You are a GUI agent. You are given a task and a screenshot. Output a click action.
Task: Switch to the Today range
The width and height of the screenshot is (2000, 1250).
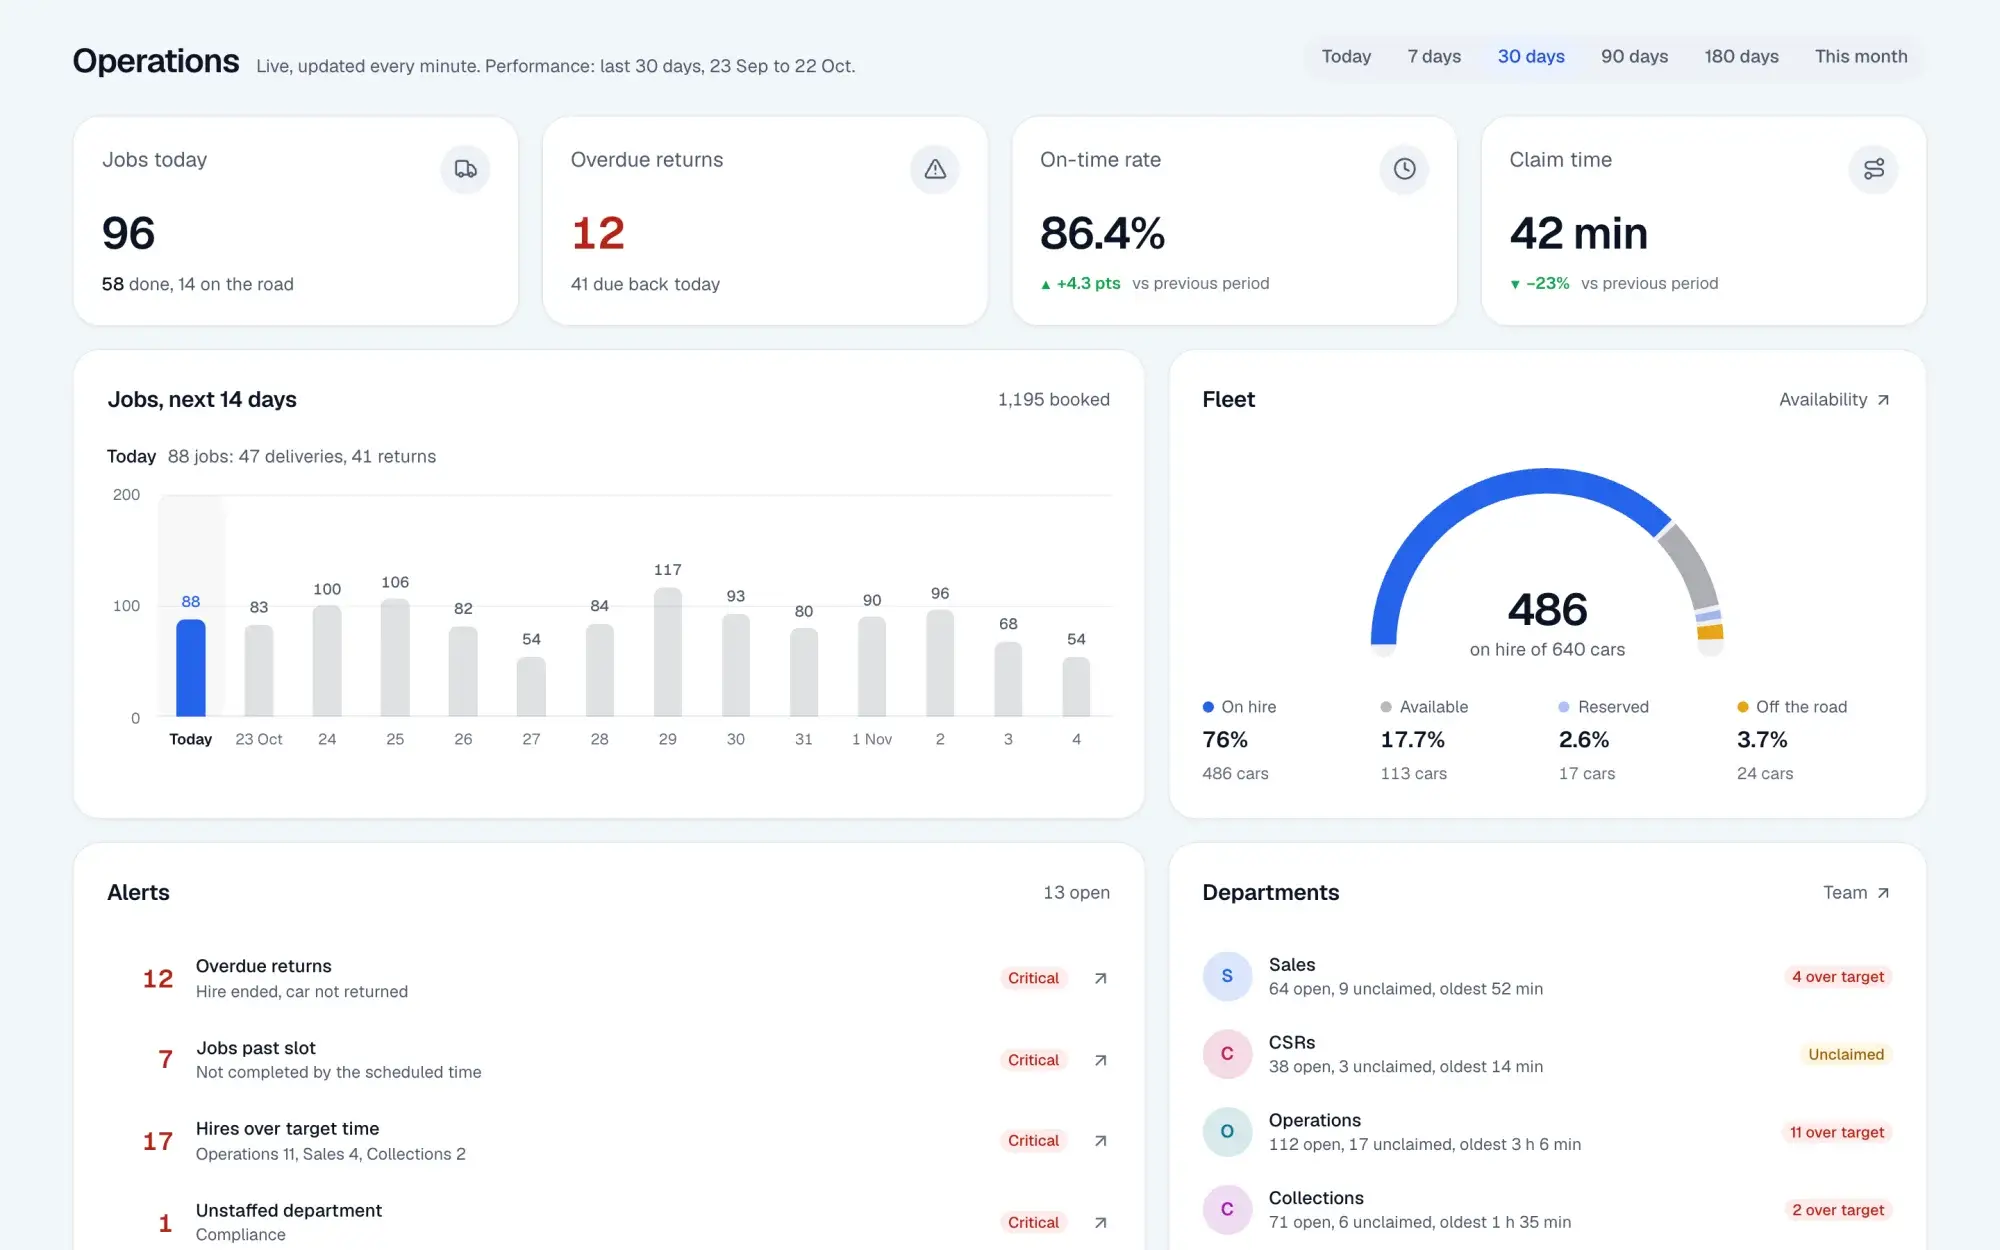pos(1346,57)
